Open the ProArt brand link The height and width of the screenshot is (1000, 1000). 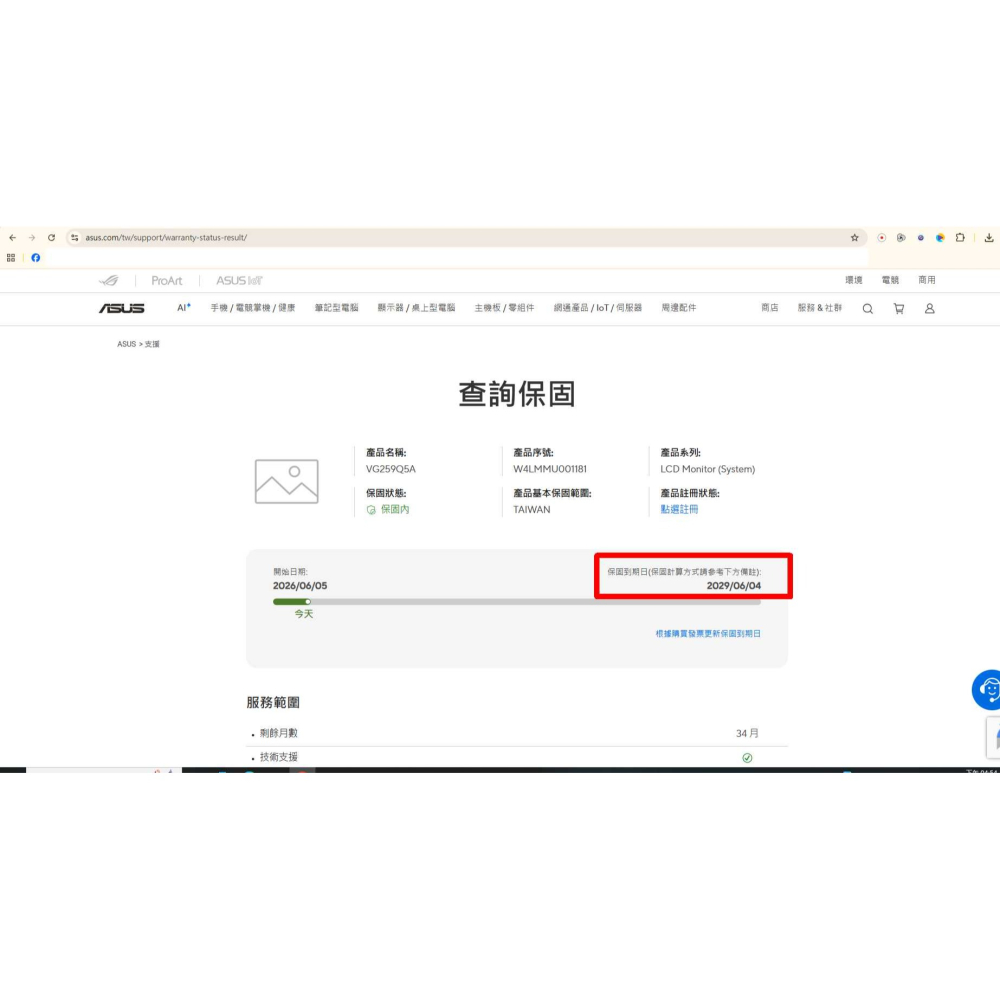166,281
